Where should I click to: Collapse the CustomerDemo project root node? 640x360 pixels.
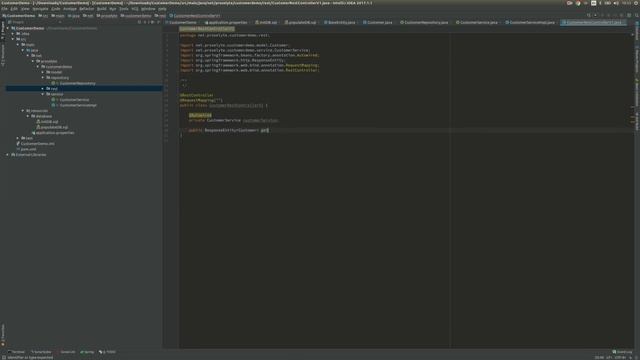pyautogui.click(x=8, y=28)
